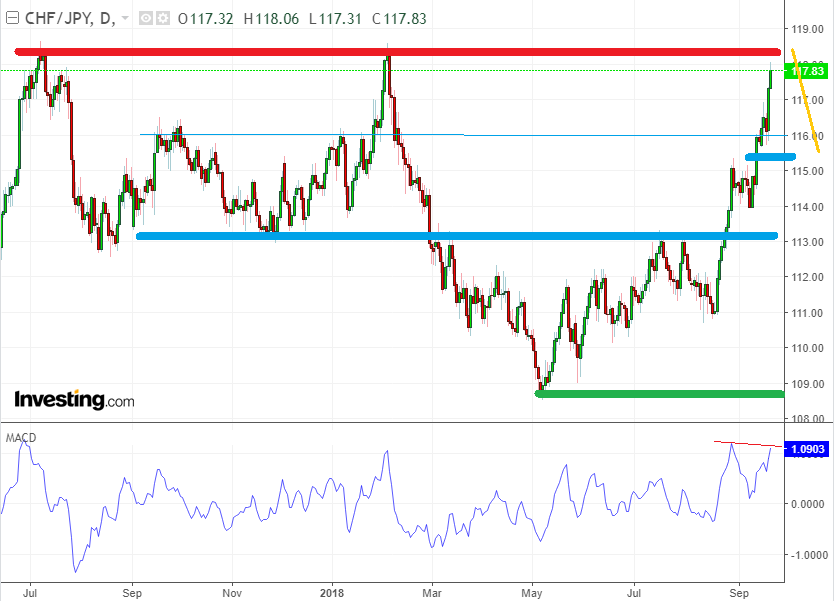Click the 114.00 price axis label
The height and width of the screenshot is (601, 834).
coord(807,207)
